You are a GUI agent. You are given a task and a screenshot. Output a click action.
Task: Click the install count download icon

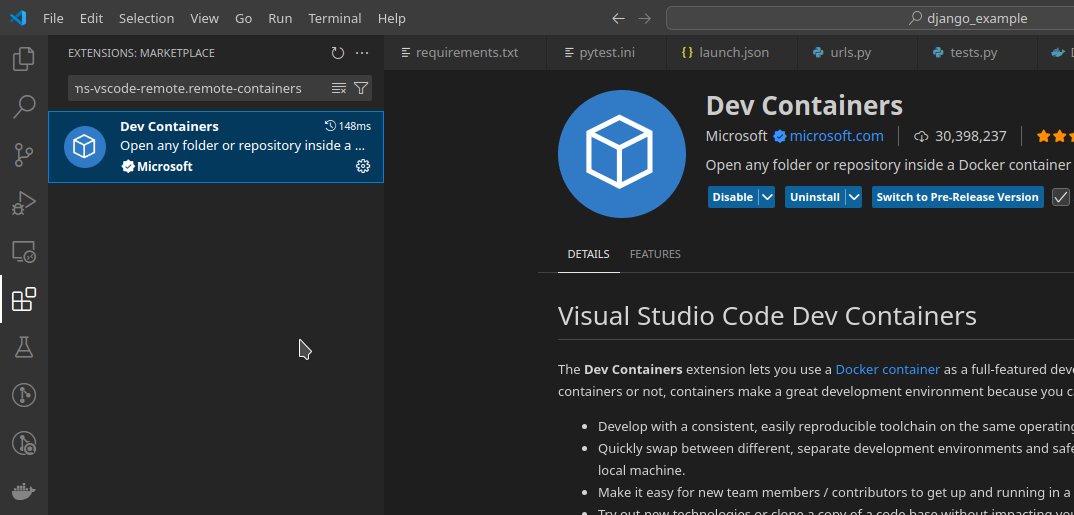pos(921,136)
